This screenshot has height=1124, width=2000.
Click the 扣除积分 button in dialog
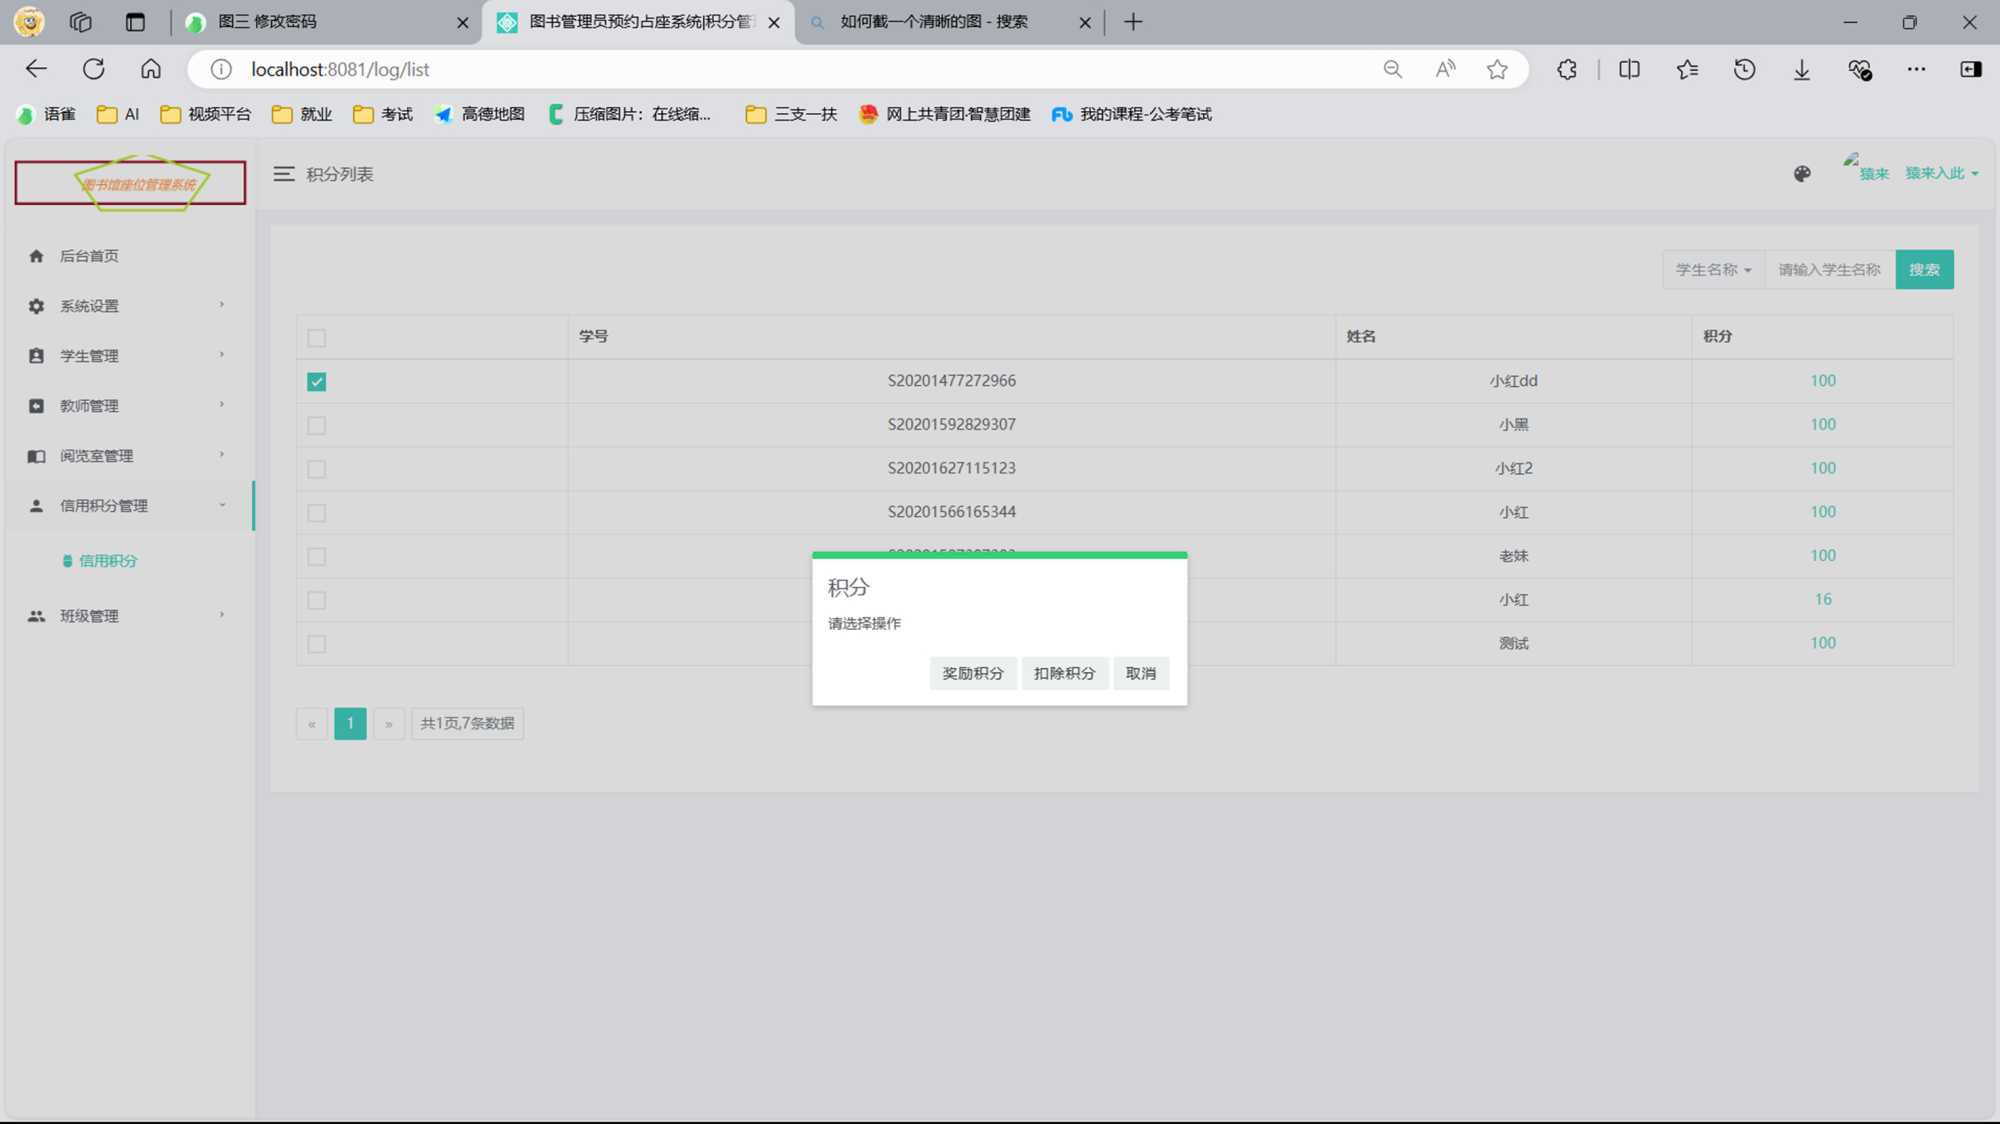pyautogui.click(x=1064, y=674)
